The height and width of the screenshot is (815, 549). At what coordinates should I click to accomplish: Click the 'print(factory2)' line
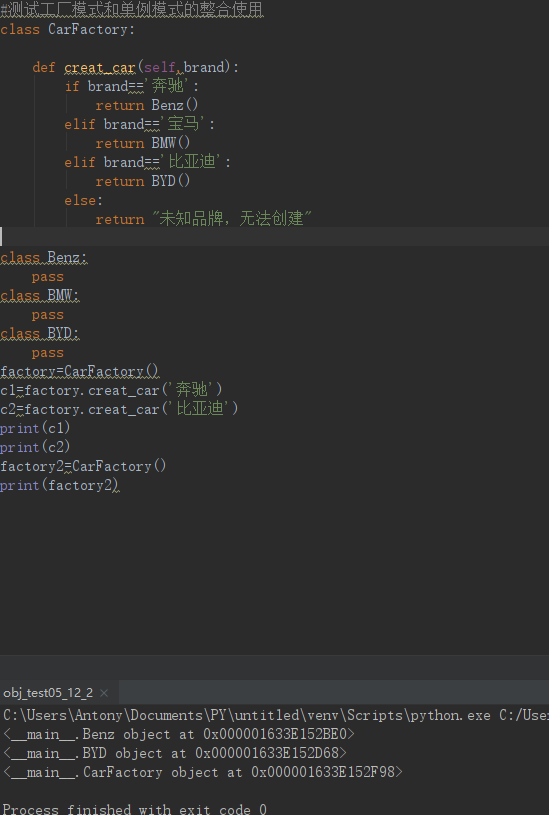coord(60,485)
